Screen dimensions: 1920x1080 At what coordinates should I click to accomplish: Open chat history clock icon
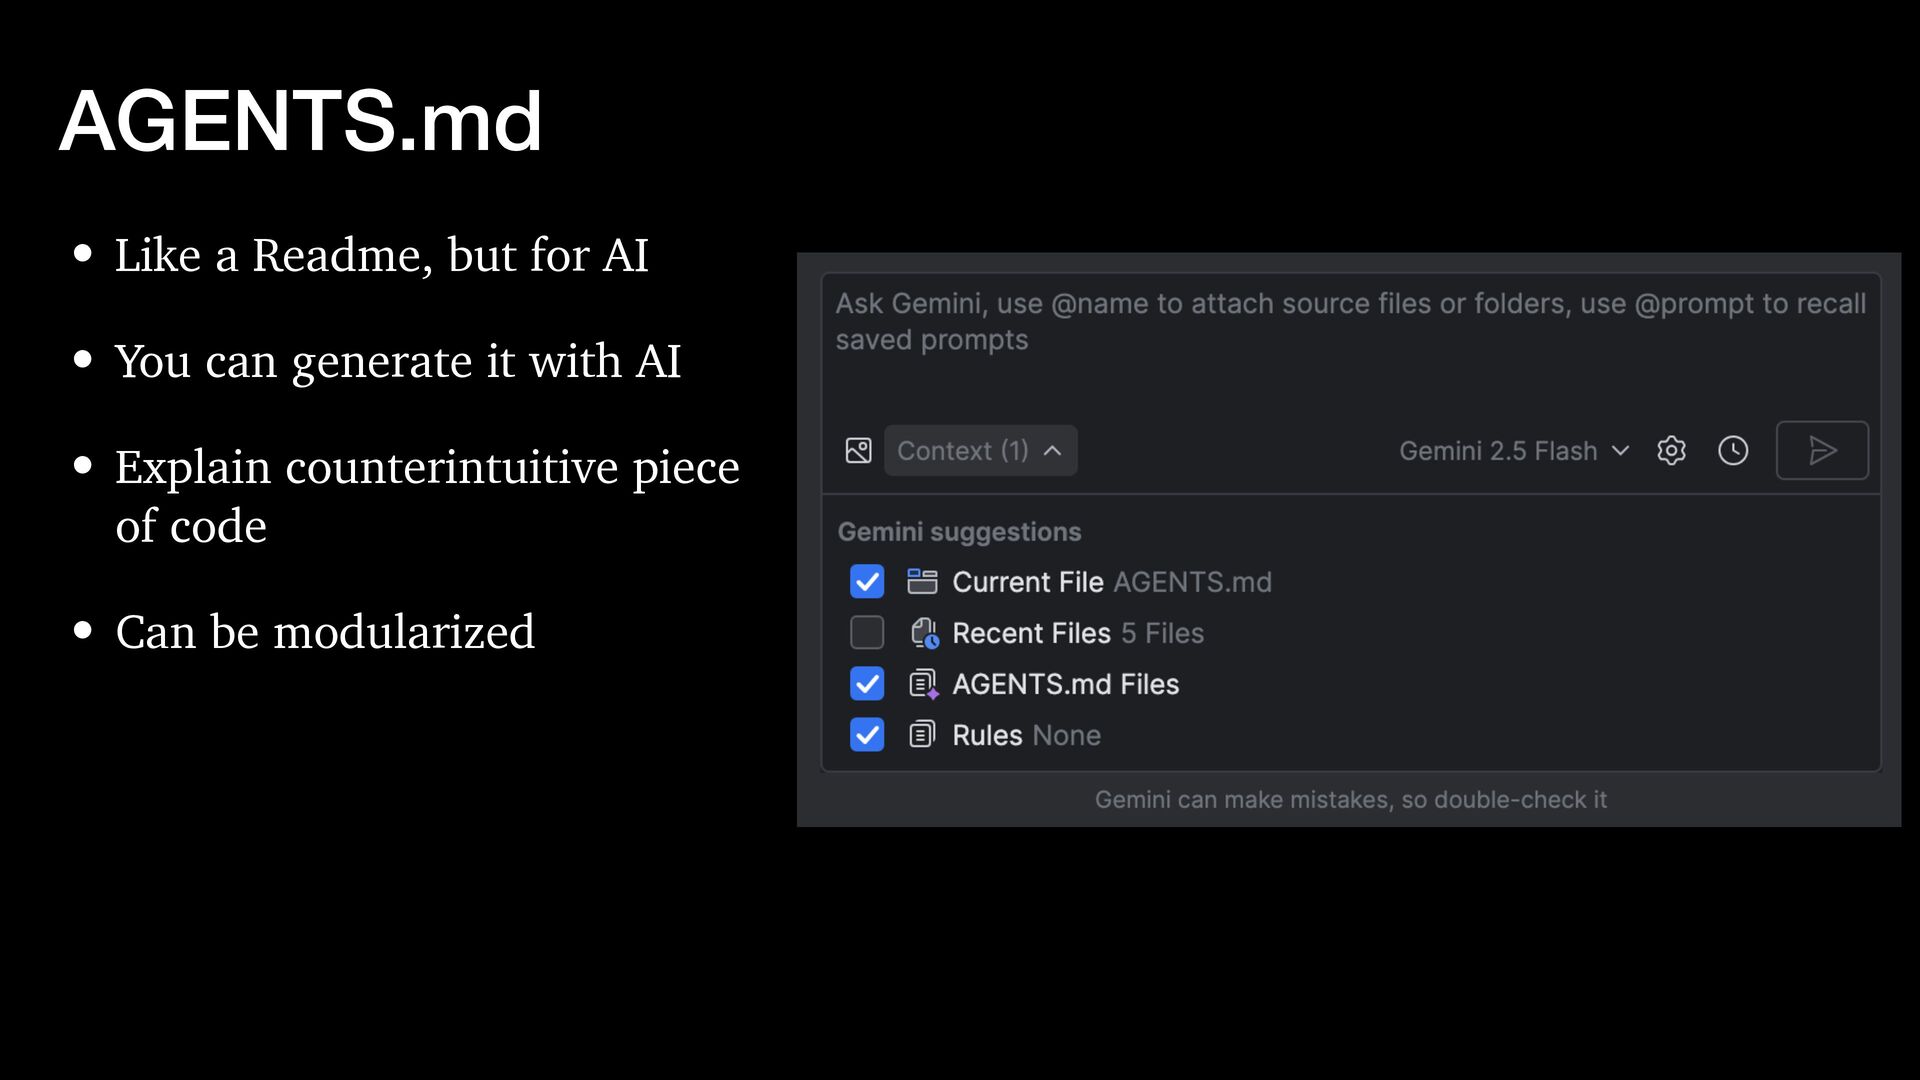pyautogui.click(x=1733, y=451)
